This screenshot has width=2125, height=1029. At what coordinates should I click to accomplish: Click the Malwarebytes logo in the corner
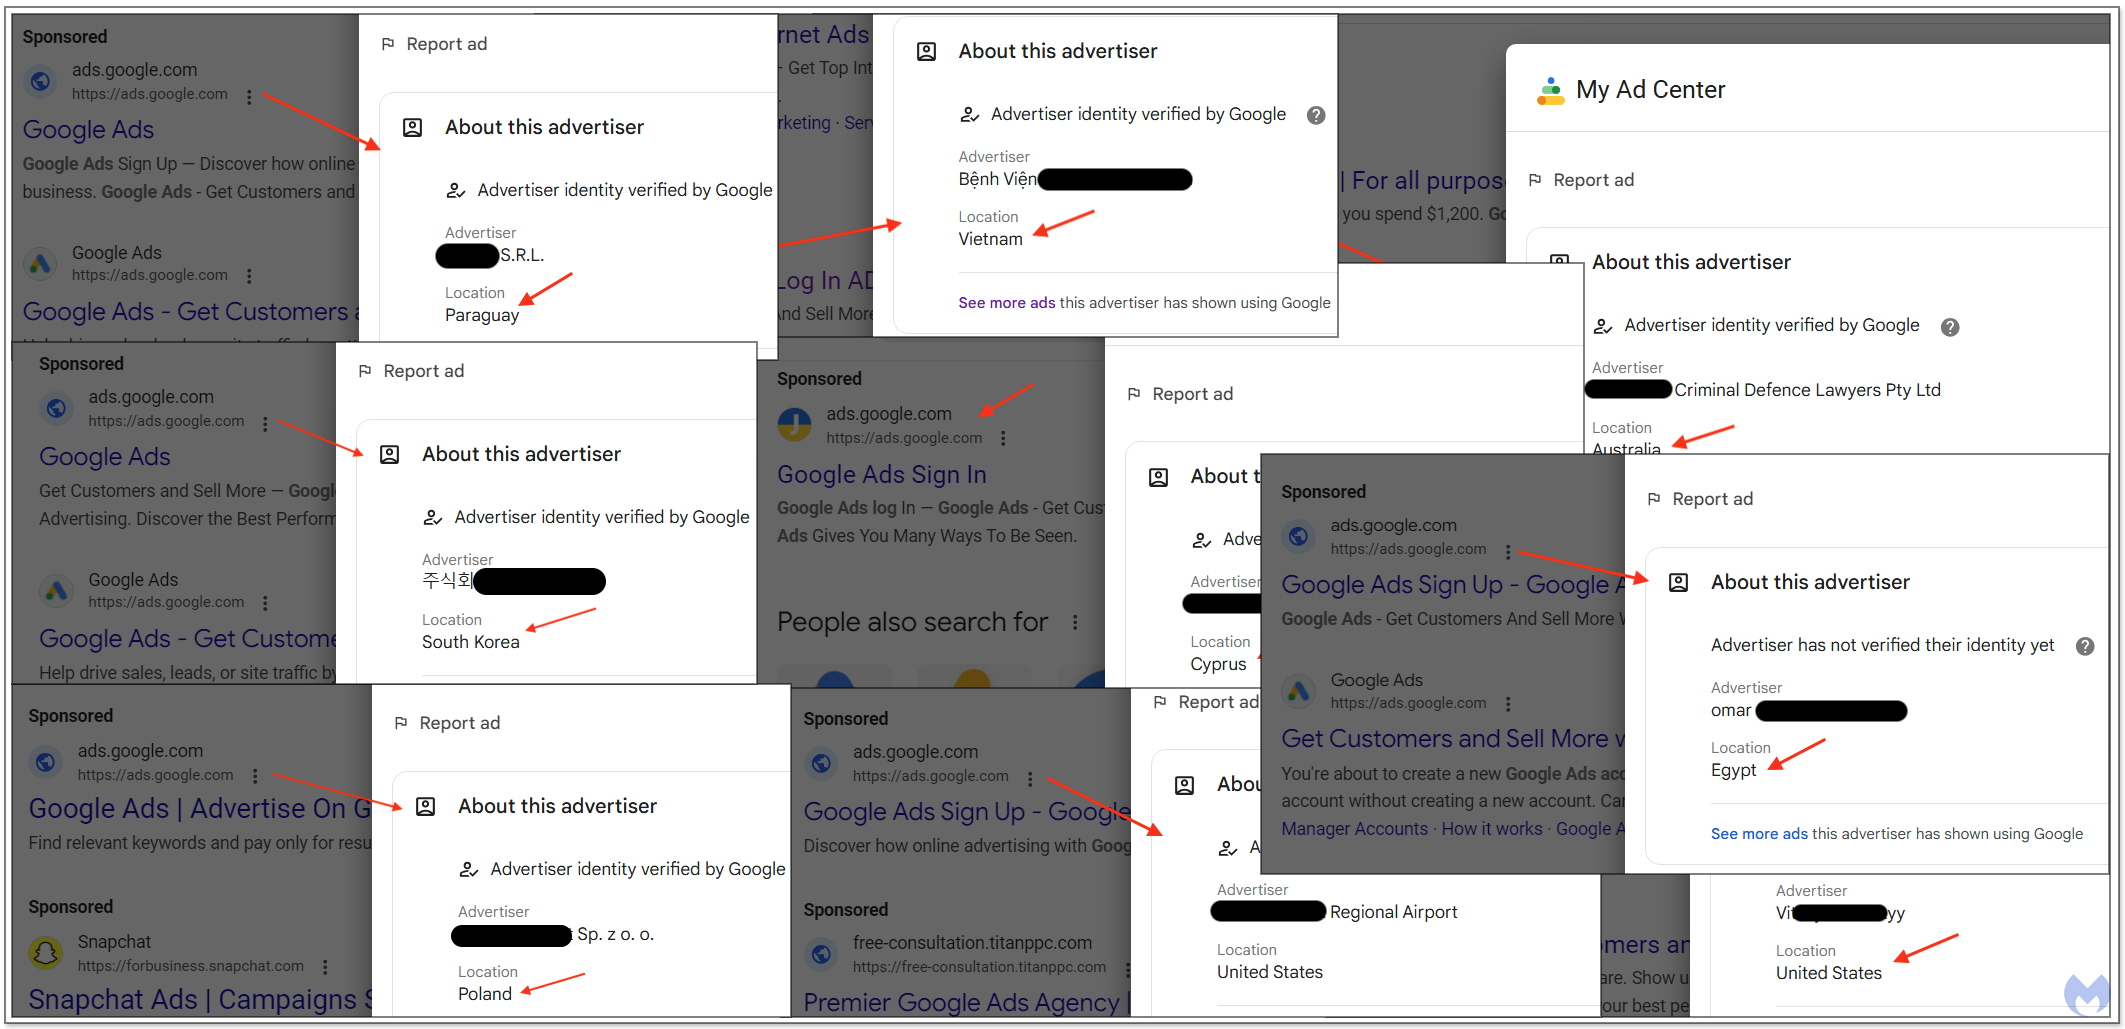point(2086,993)
